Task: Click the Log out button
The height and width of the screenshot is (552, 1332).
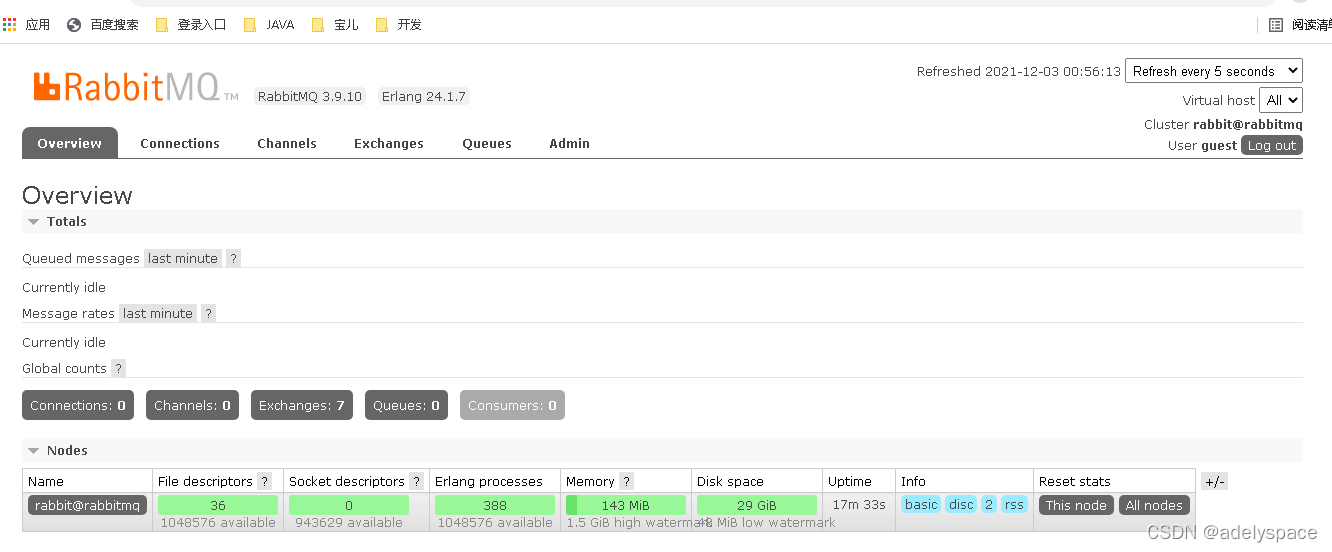Action: 1272,145
